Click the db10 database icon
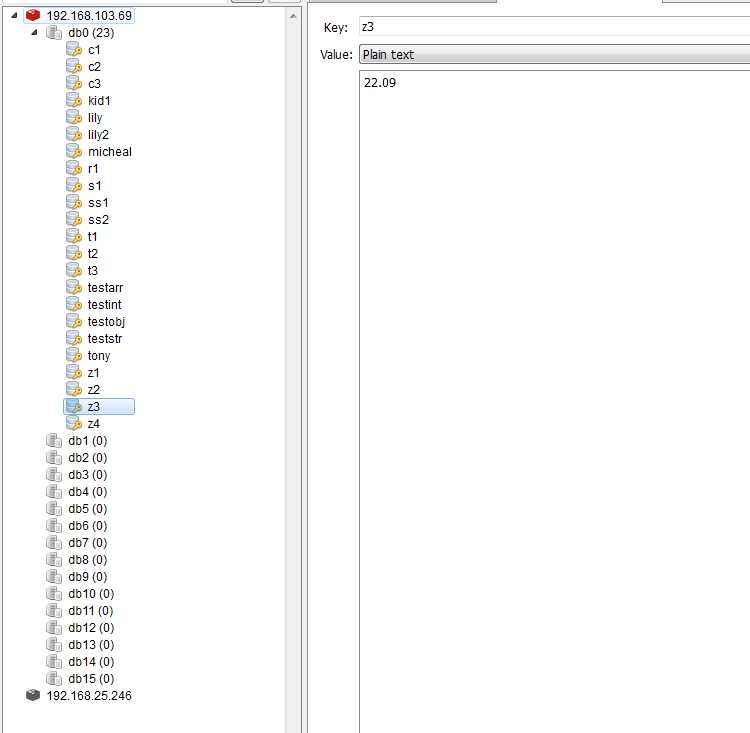Screen dimensions: 750x733 54,593
